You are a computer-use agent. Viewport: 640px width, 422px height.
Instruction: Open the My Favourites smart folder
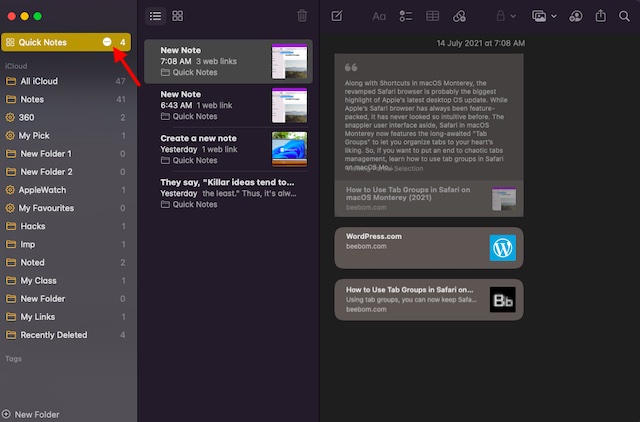click(46, 208)
